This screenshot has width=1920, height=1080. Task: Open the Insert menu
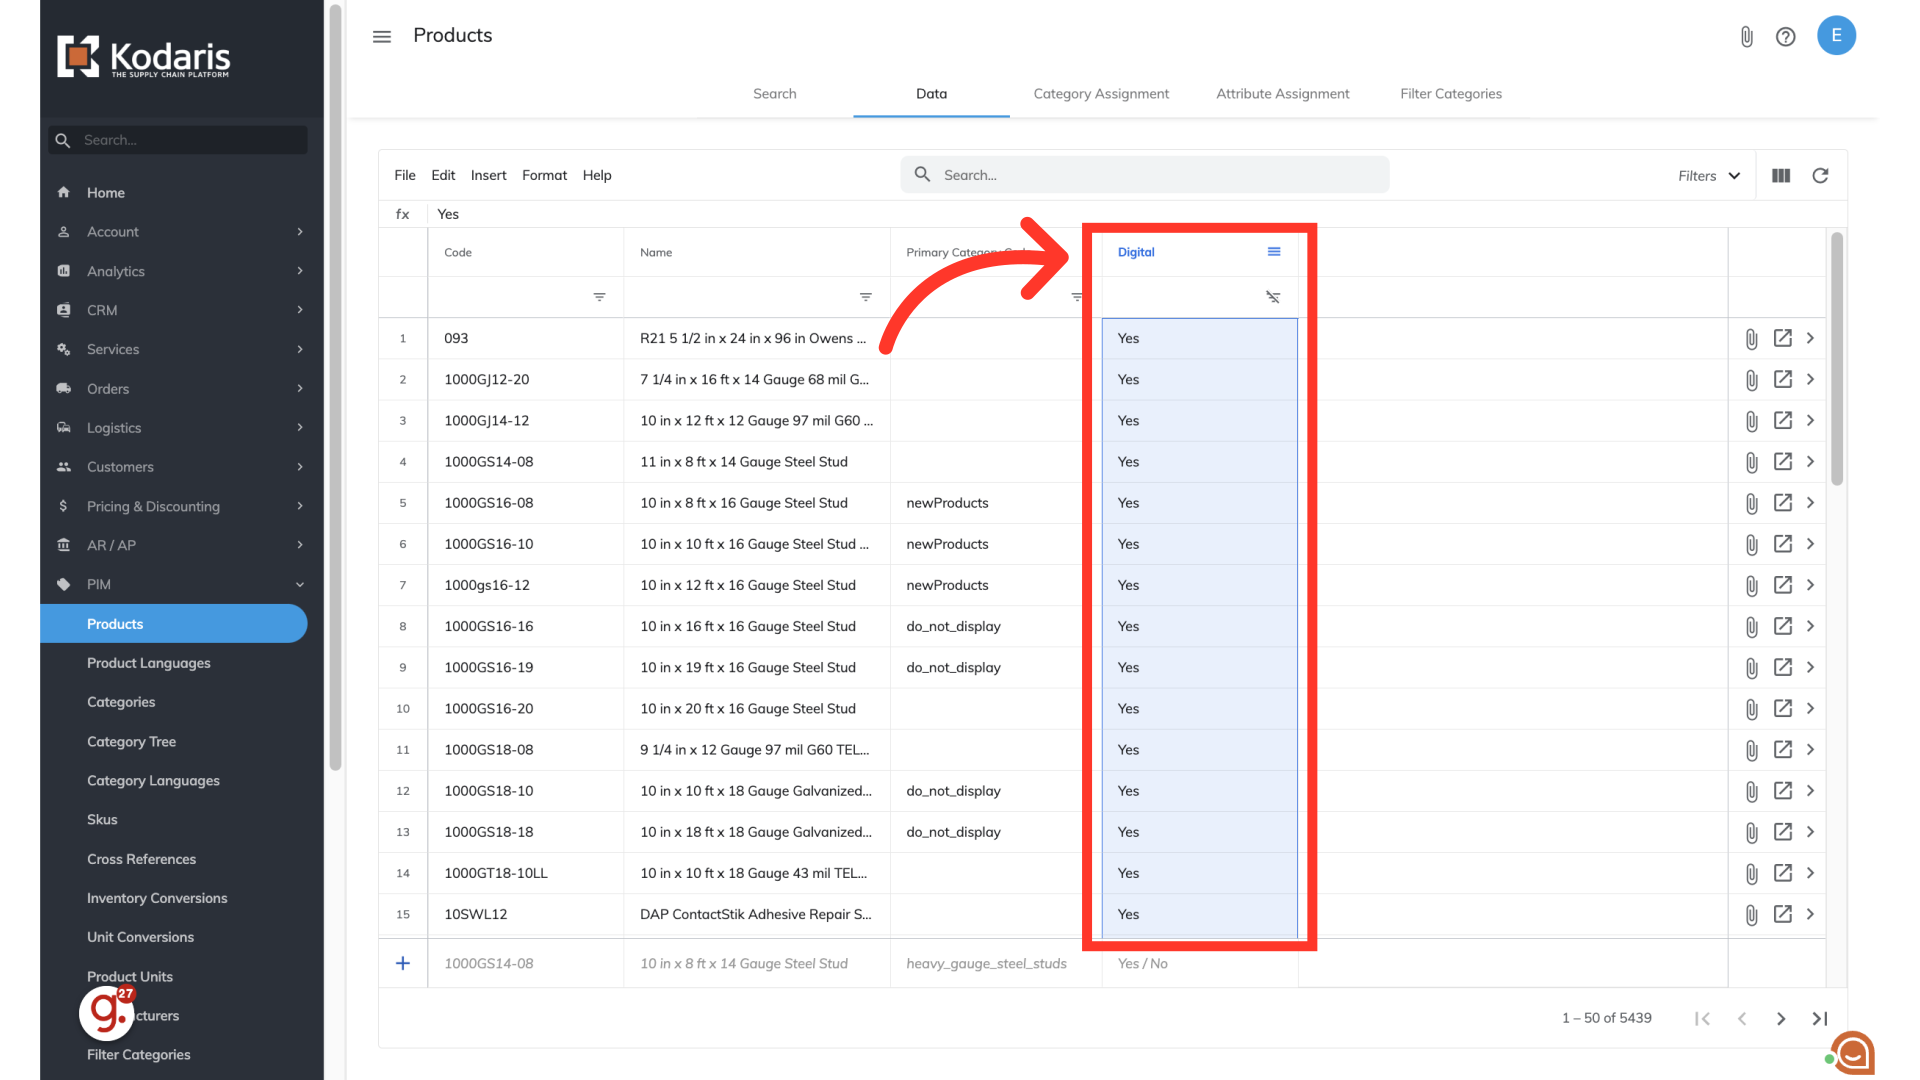(x=488, y=175)
